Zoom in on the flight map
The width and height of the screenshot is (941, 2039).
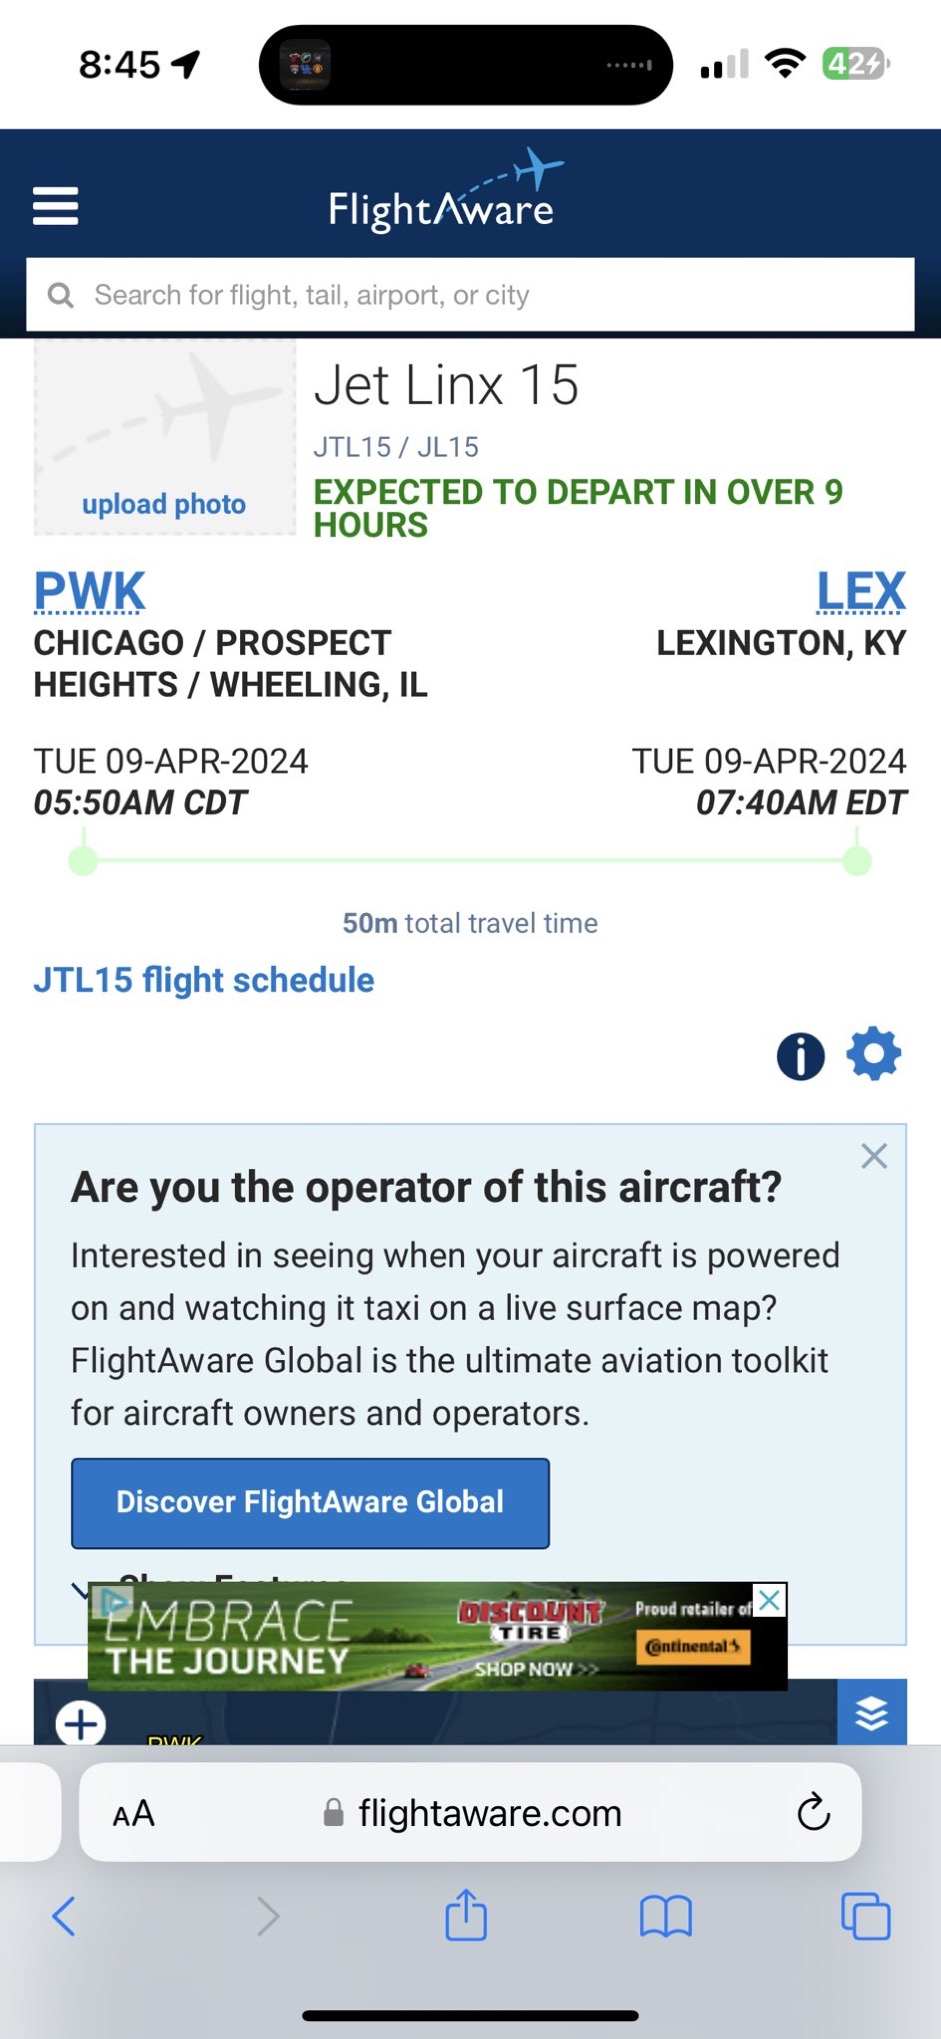click(81, 1723)
